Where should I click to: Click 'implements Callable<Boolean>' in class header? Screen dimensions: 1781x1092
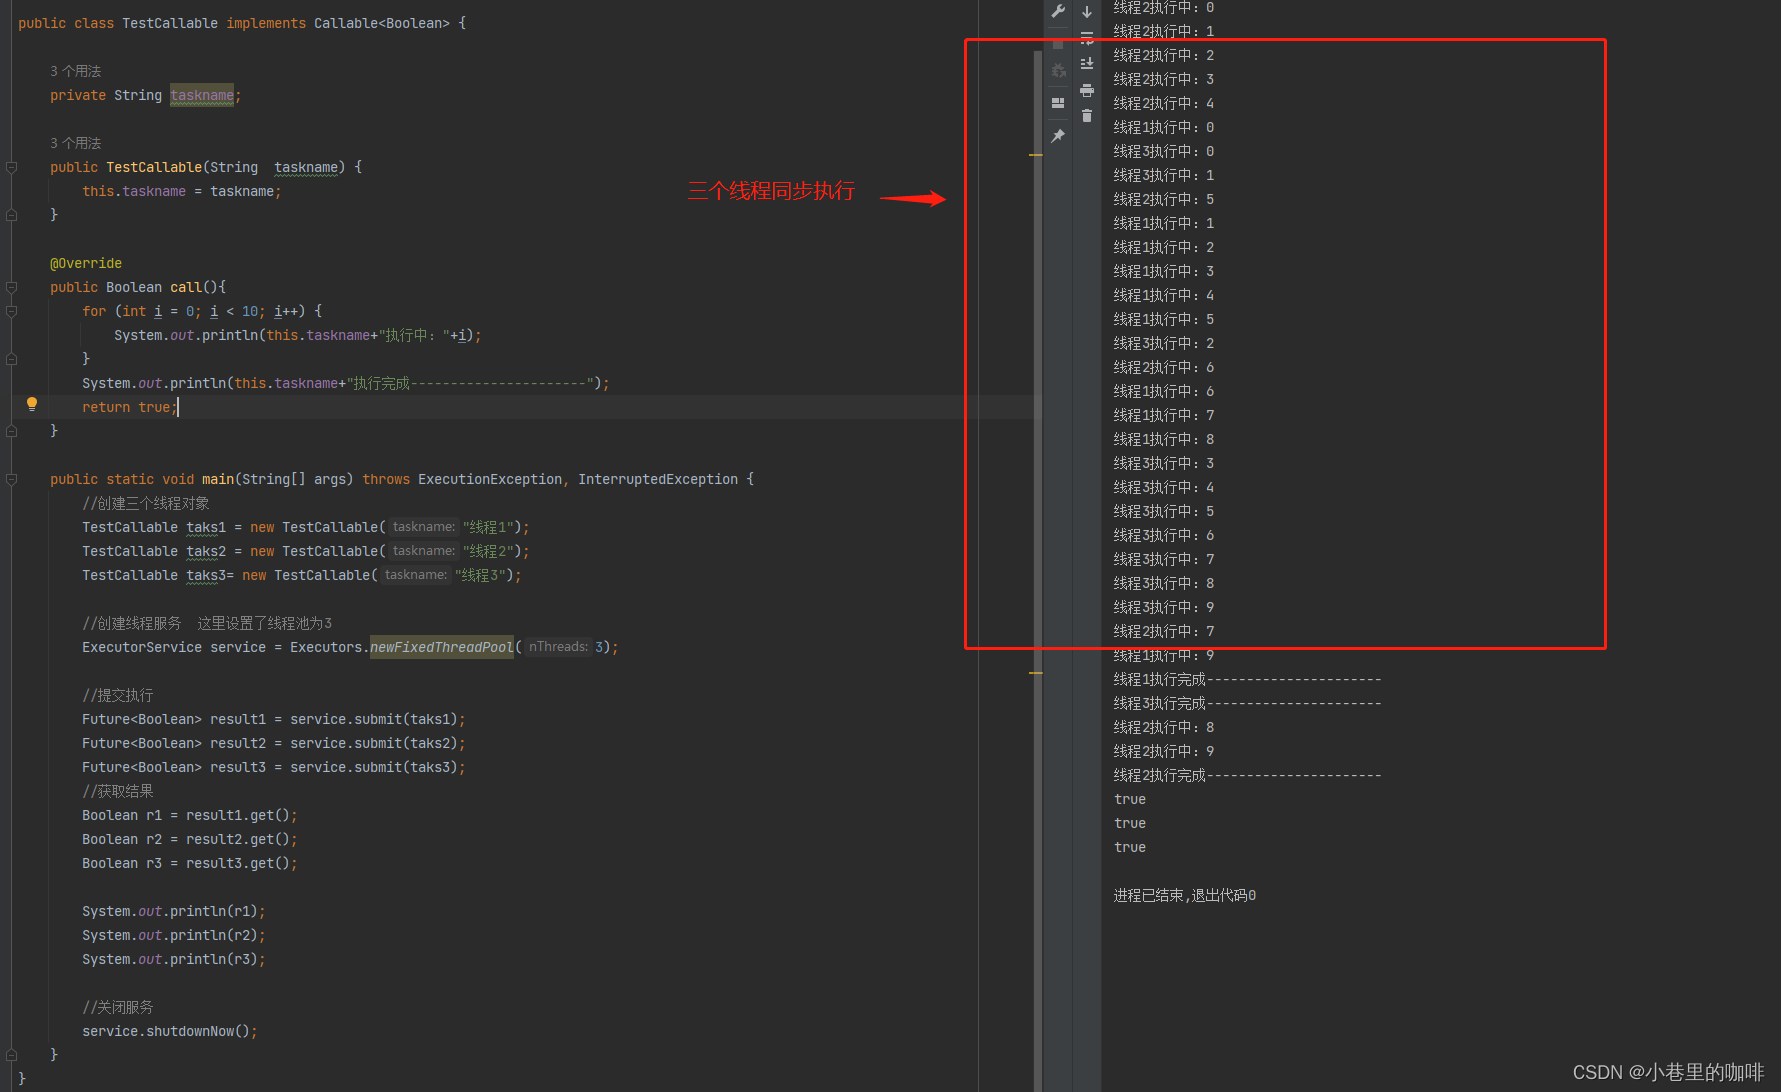338,23
